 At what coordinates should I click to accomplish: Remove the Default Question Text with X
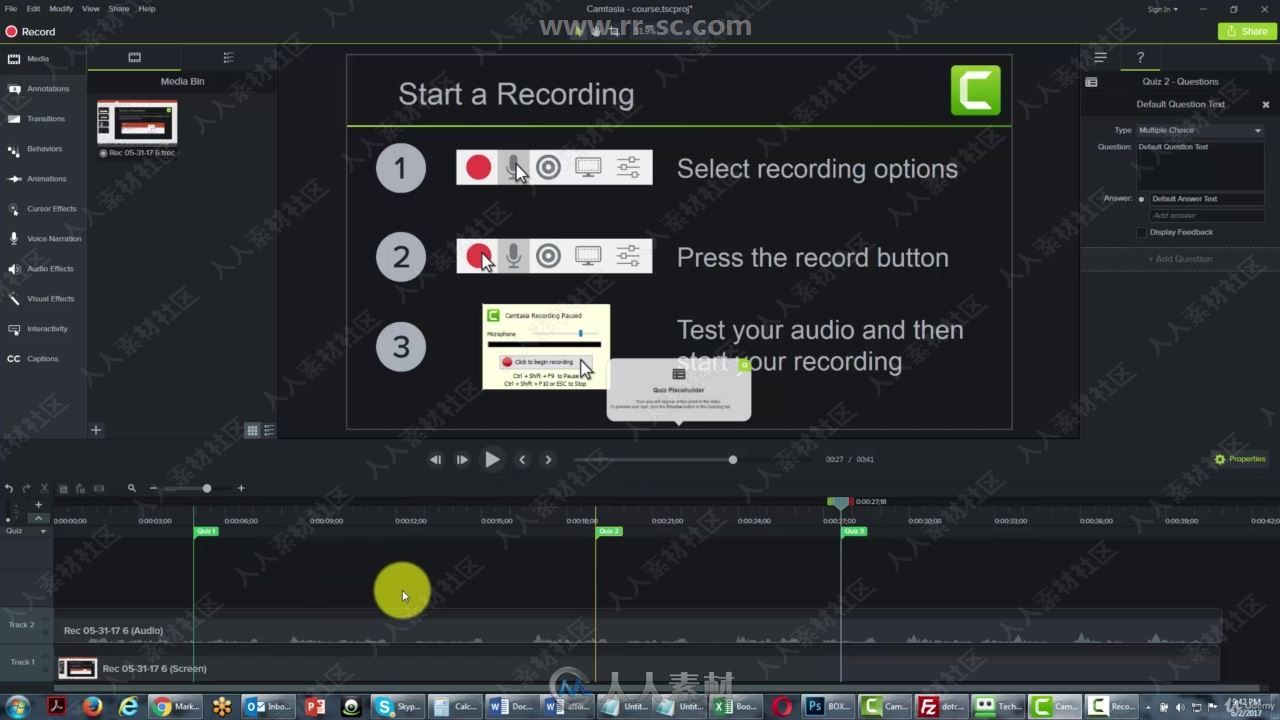(1265, 105)
